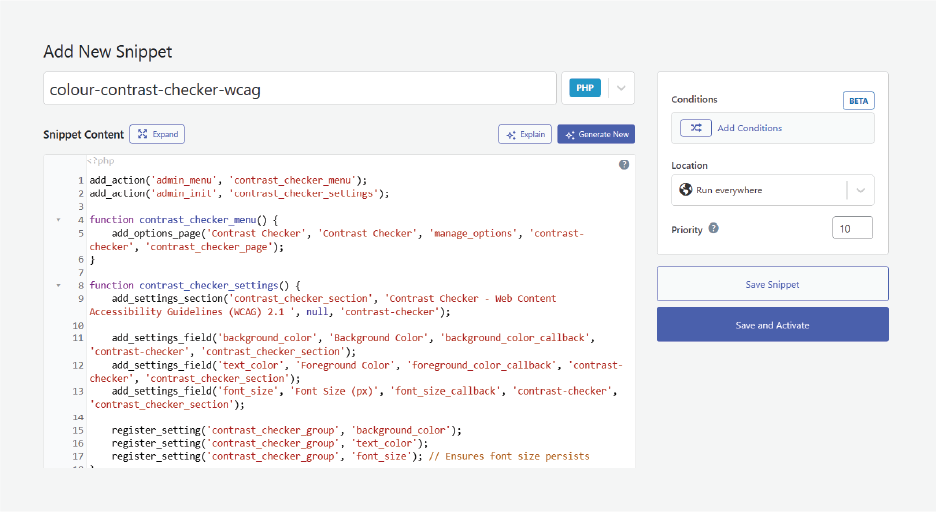Image resolution: width=936 pixels, height=512 pixels.
Task: Select the Run everywhere location option
Action: pos(732,190)
